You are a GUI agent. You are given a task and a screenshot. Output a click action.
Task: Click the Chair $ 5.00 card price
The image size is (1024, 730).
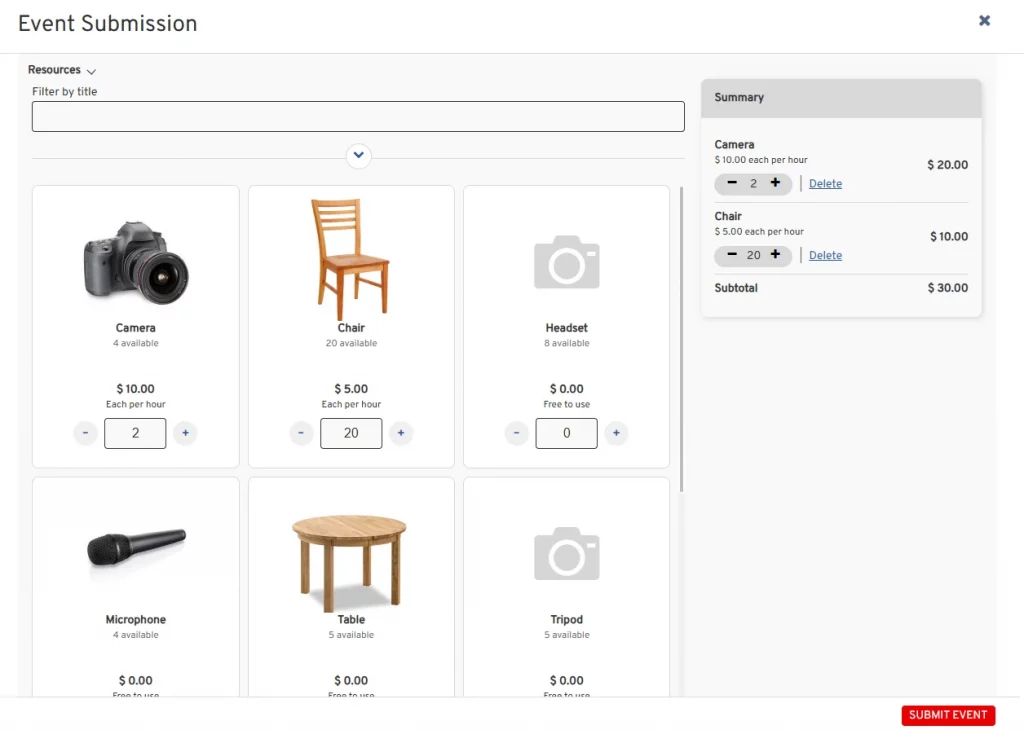[x=351, y=389]
